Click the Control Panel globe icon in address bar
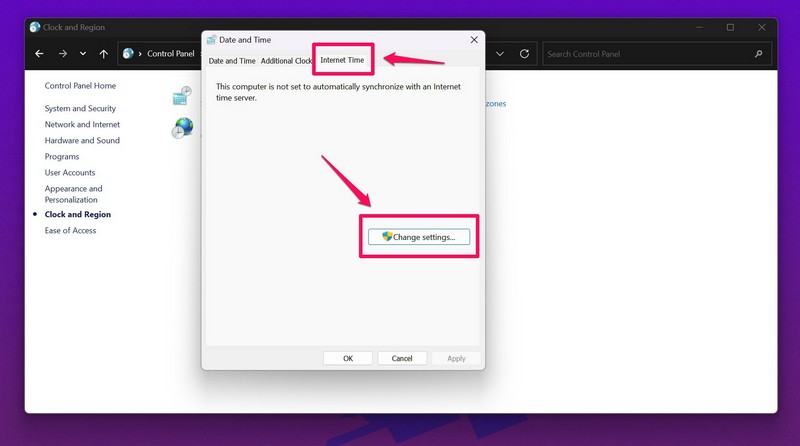 click(128, 54)
